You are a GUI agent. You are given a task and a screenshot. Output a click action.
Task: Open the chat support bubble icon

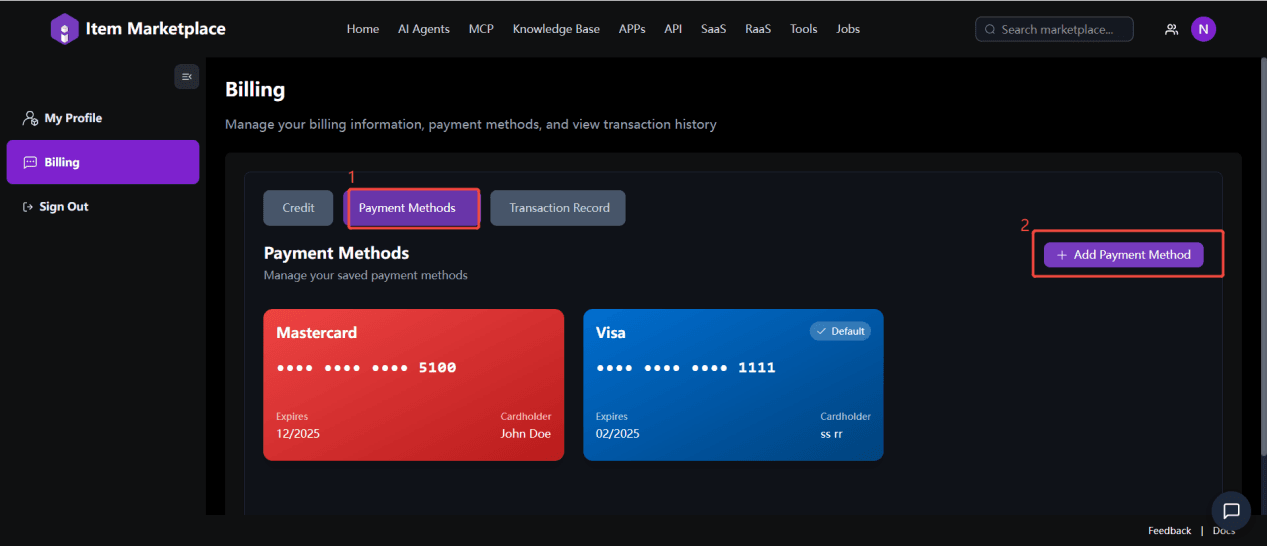pyautogui.click(x=1231, y=511)
